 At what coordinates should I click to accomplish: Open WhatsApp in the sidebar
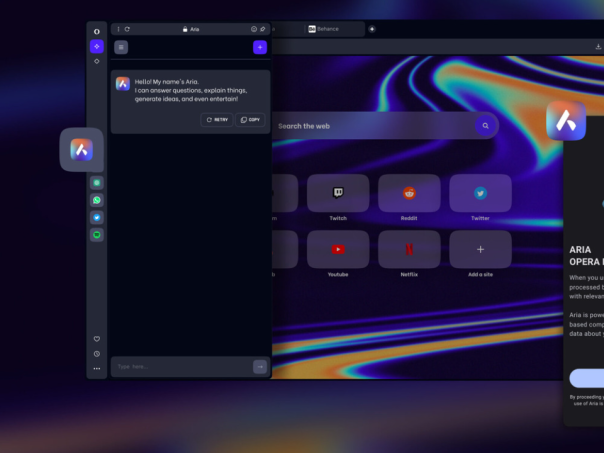coord(97,200)
